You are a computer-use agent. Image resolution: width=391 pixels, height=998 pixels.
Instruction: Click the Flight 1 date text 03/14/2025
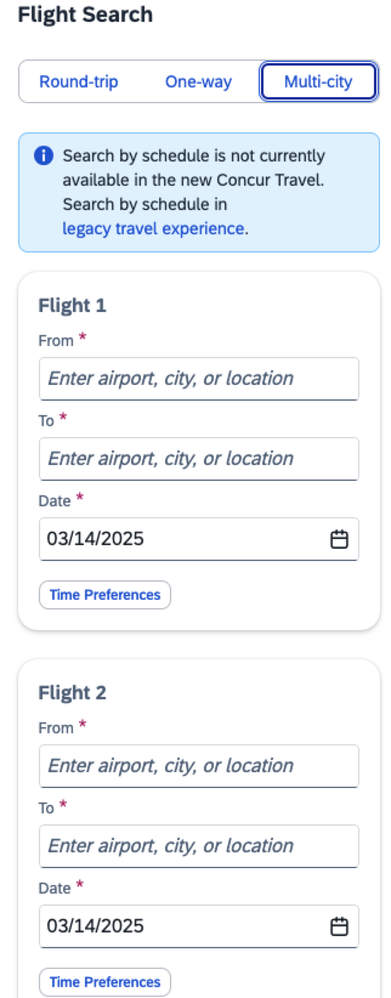coord(96,539)
